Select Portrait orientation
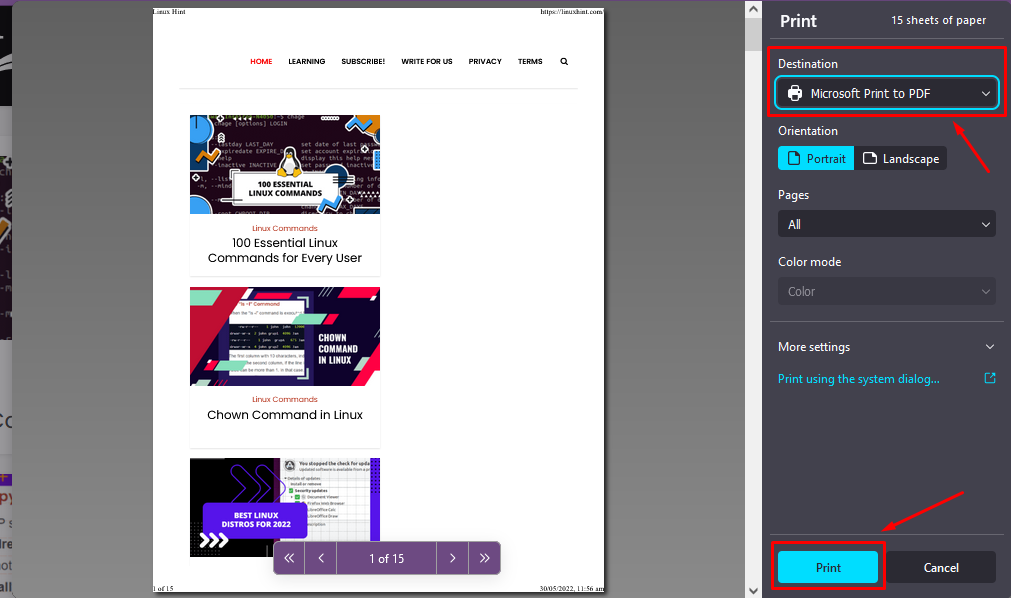The height and width of the screenshot is (598, 1011). [816, 158]
